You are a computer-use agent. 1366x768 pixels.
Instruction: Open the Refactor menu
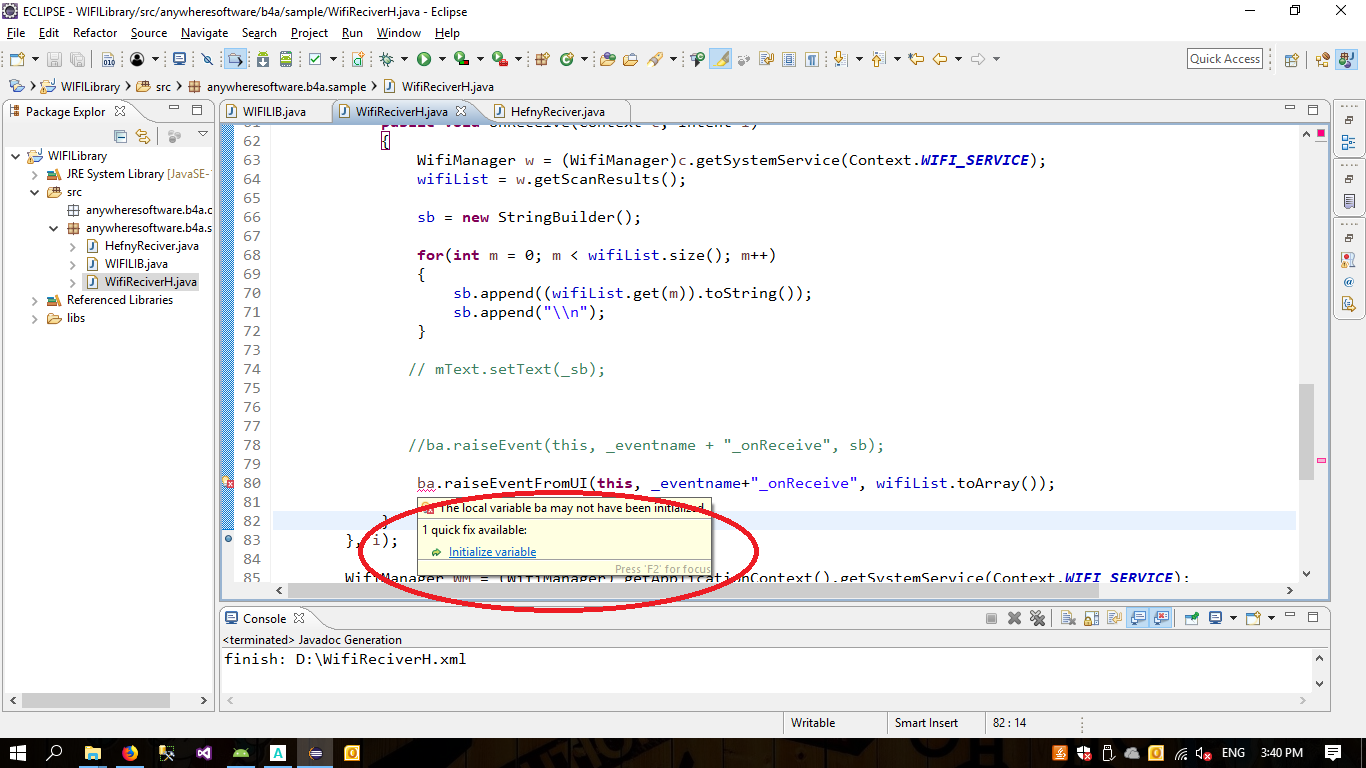(95, 33)
